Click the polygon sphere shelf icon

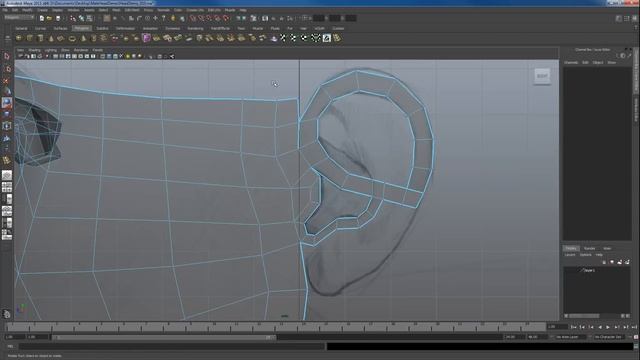[x=19, y=38]
